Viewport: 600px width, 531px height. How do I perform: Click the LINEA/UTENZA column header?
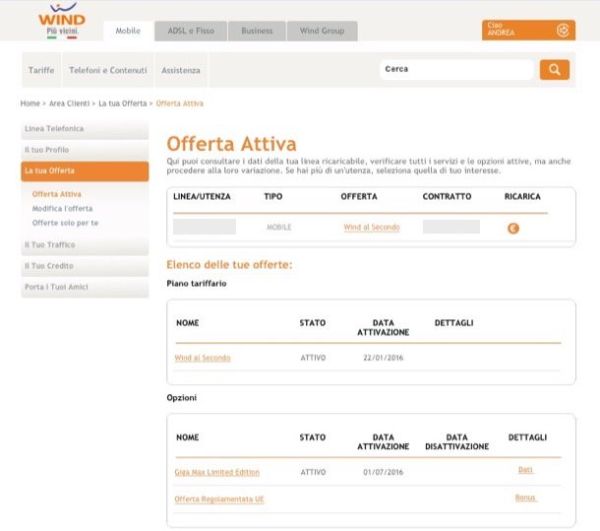(202, 197)
